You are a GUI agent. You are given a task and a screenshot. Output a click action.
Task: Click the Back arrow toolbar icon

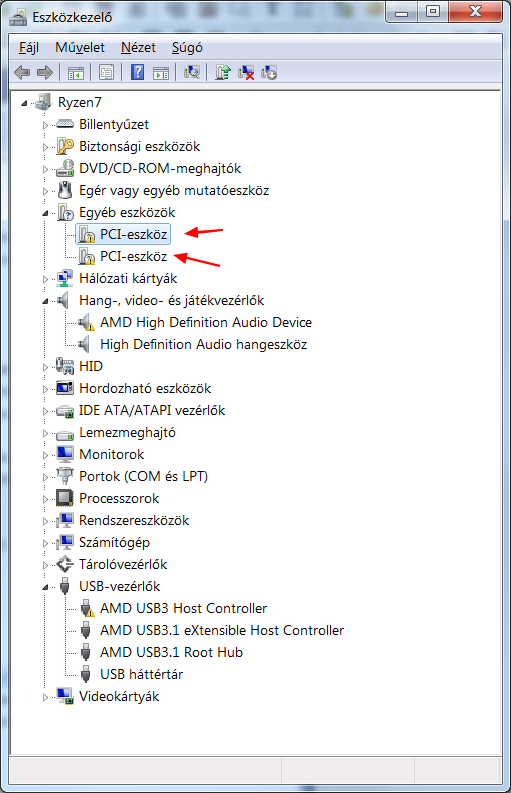[22, 72]
